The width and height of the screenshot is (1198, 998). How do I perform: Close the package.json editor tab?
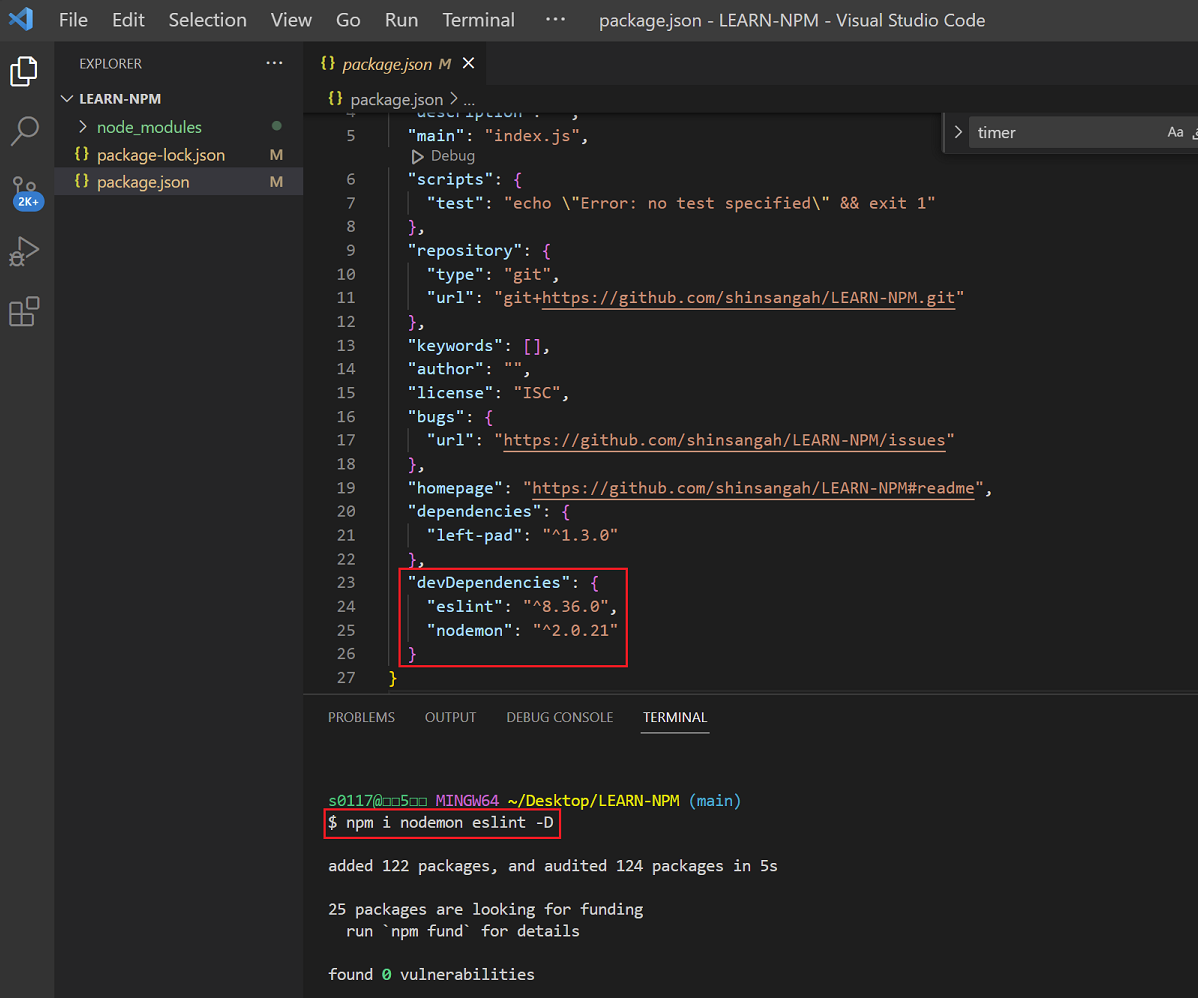point(468,63)
